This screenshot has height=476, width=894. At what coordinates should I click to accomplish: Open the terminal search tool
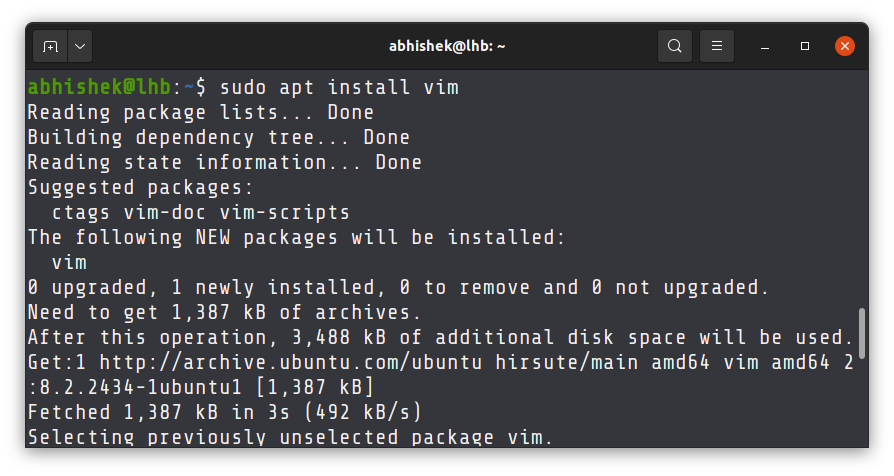click(x=675, y=46)
